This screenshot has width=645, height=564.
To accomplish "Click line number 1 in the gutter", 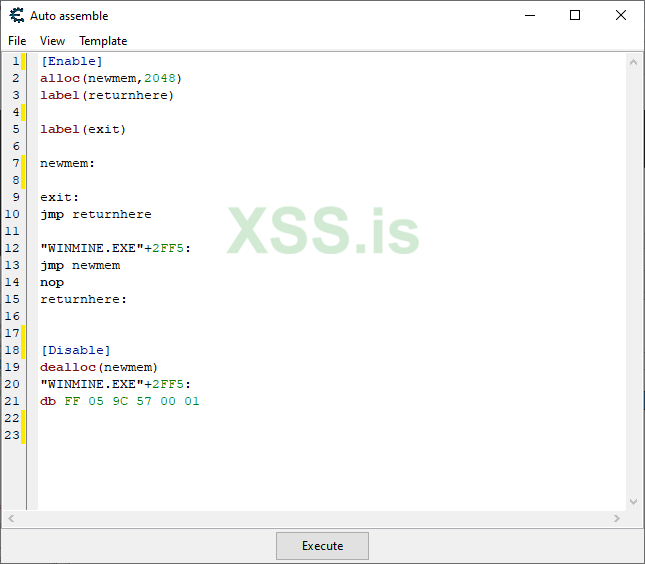I will point(16,61).
